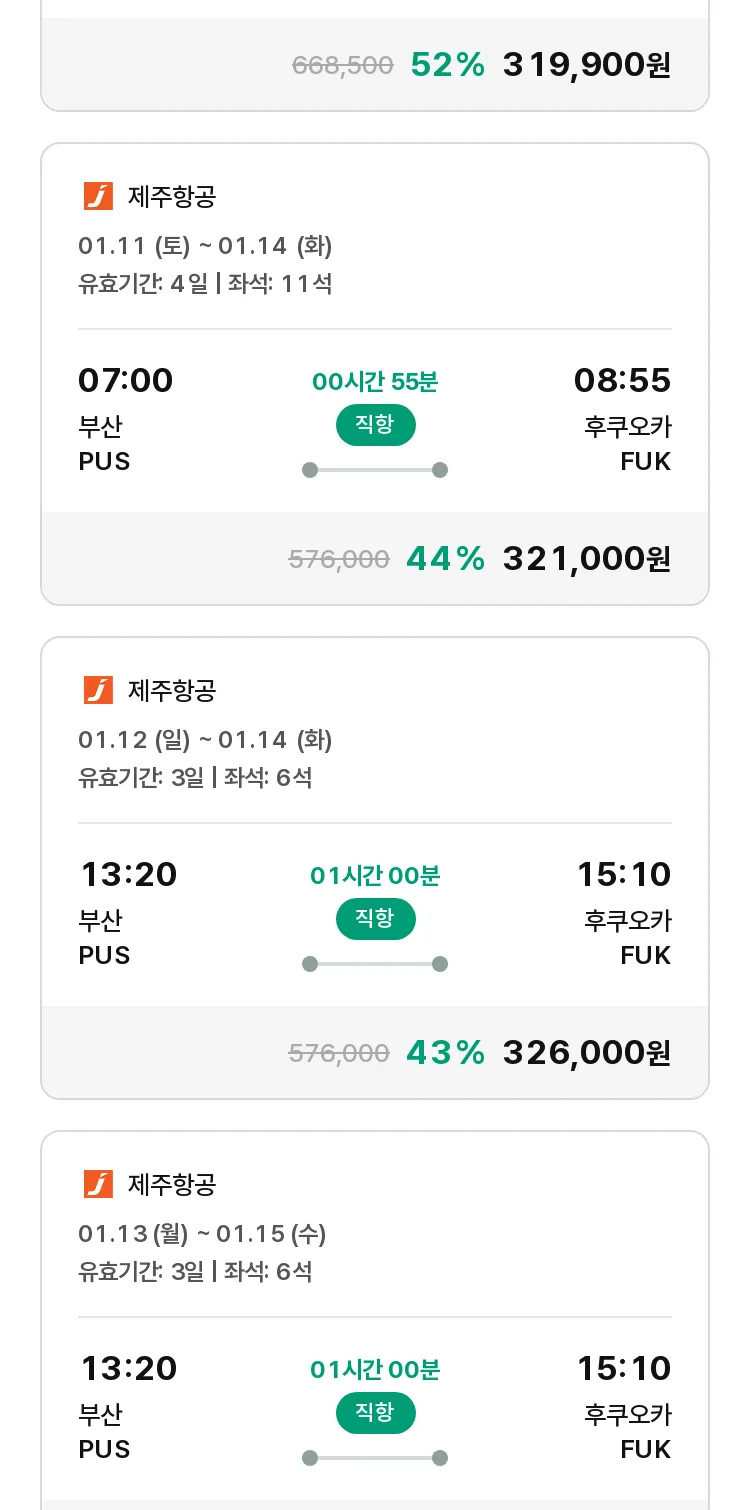Choose the 326,000원 fare
Image resolution: width=750 pixels, height=1510 pixels.
[x=586, y=1053]
